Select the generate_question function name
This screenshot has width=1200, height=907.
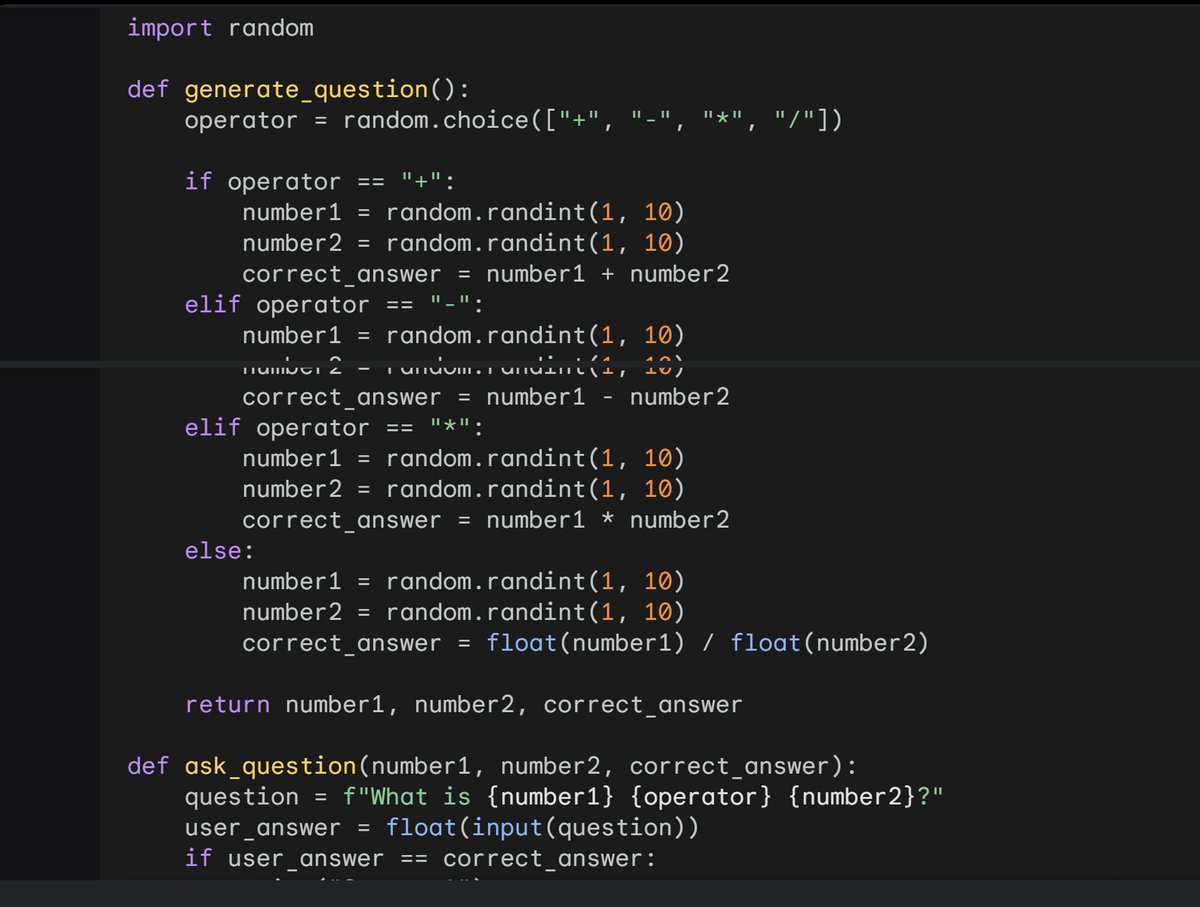(x=305, y=89)
